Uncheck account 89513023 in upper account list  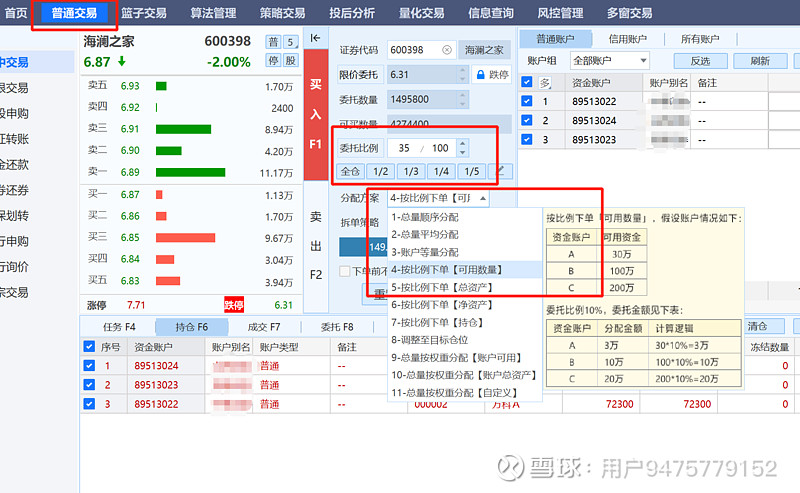(527, 139)
